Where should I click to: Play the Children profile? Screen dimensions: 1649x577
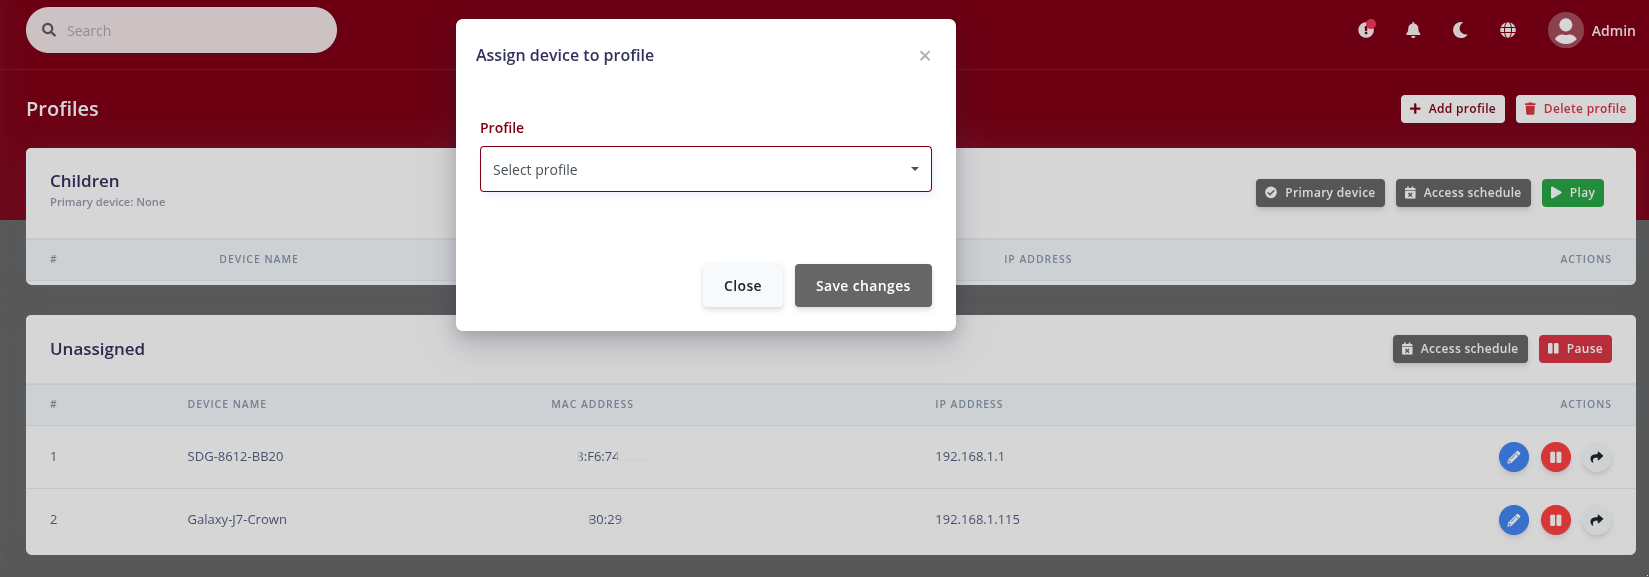click(x=1573, y=193)
